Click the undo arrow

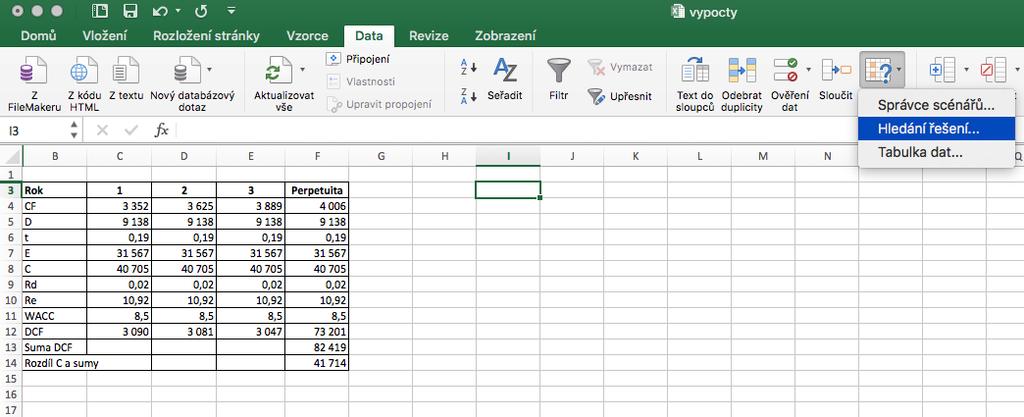(x=160, y=11)
